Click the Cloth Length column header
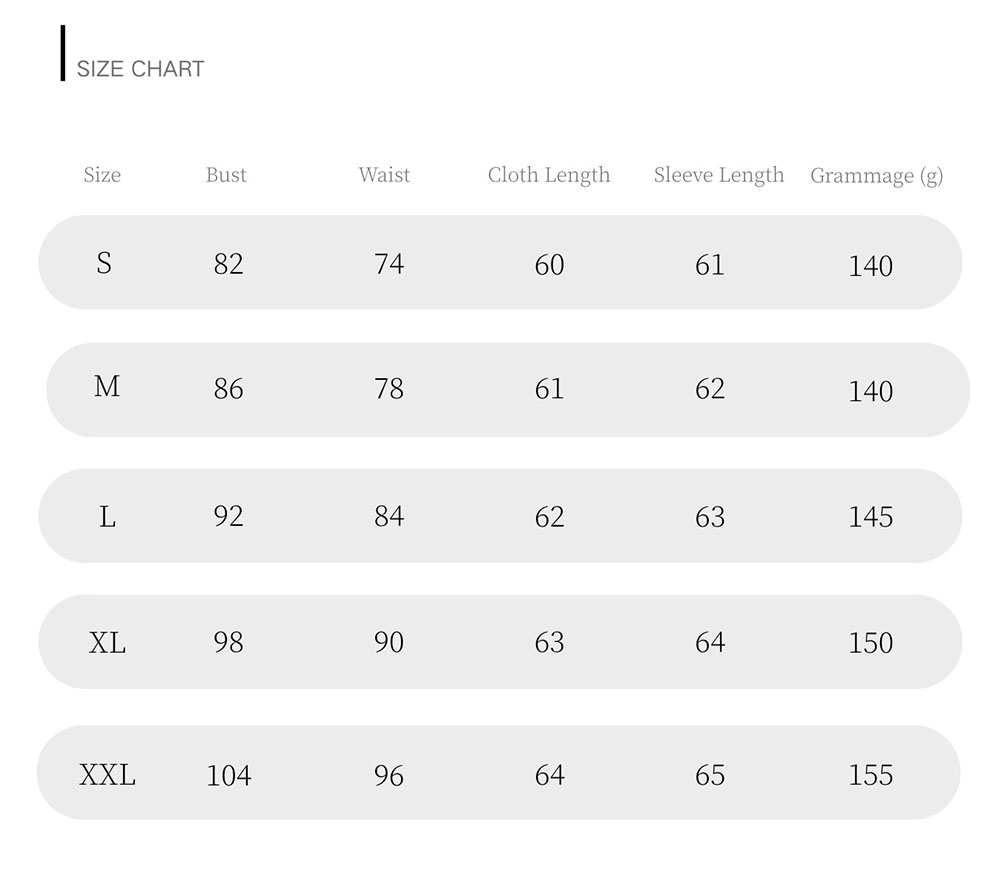Screen dimensions: 1001x890 [549, 175]
